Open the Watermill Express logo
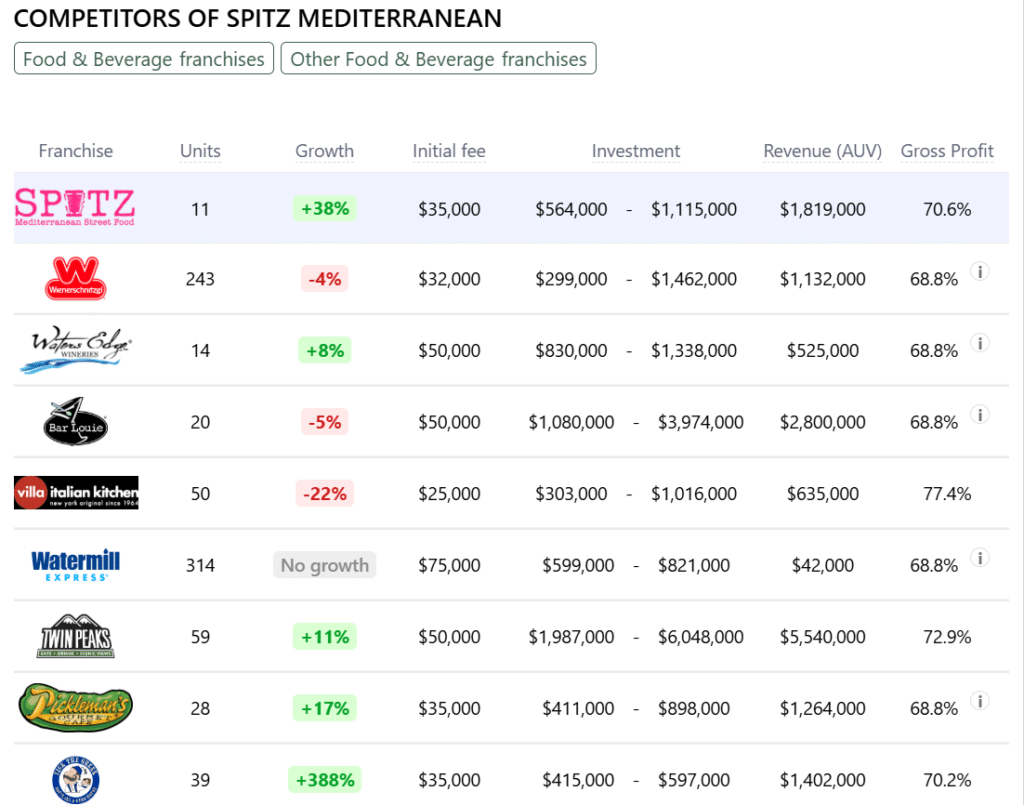This screenshot has width=1024, height=805. pyautogui.click(x=76, y=565)
